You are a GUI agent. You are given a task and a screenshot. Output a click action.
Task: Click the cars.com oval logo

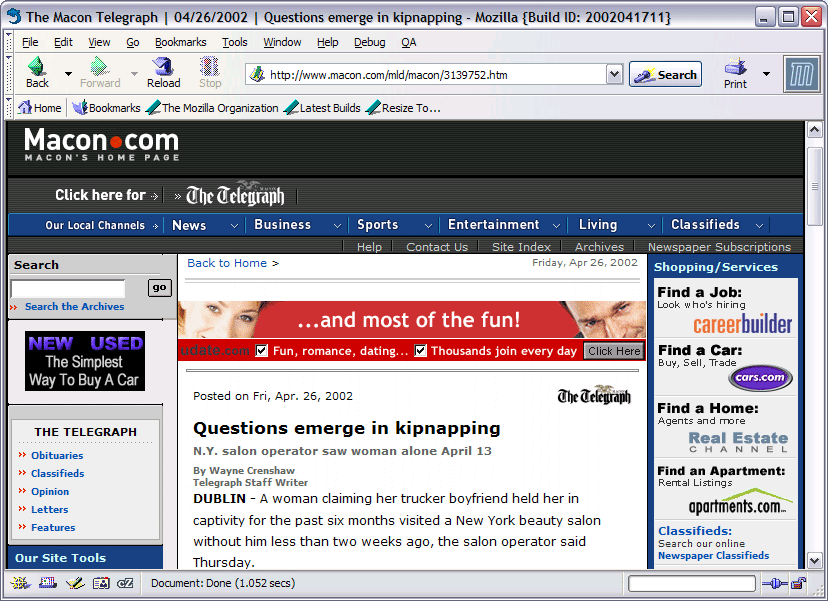(760, 378)
